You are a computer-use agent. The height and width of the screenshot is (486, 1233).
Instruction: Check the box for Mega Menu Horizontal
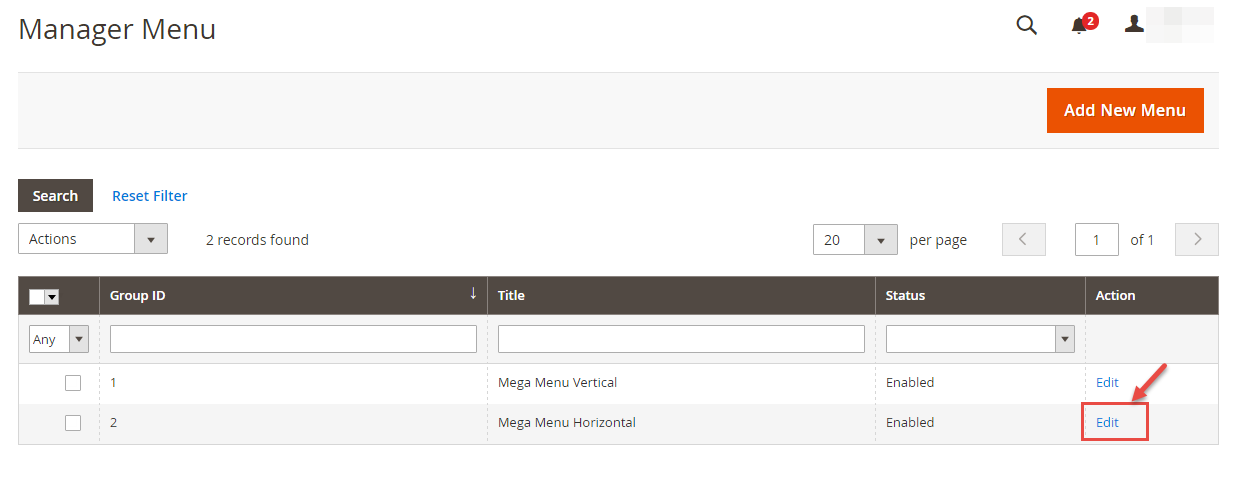[73, 423]
